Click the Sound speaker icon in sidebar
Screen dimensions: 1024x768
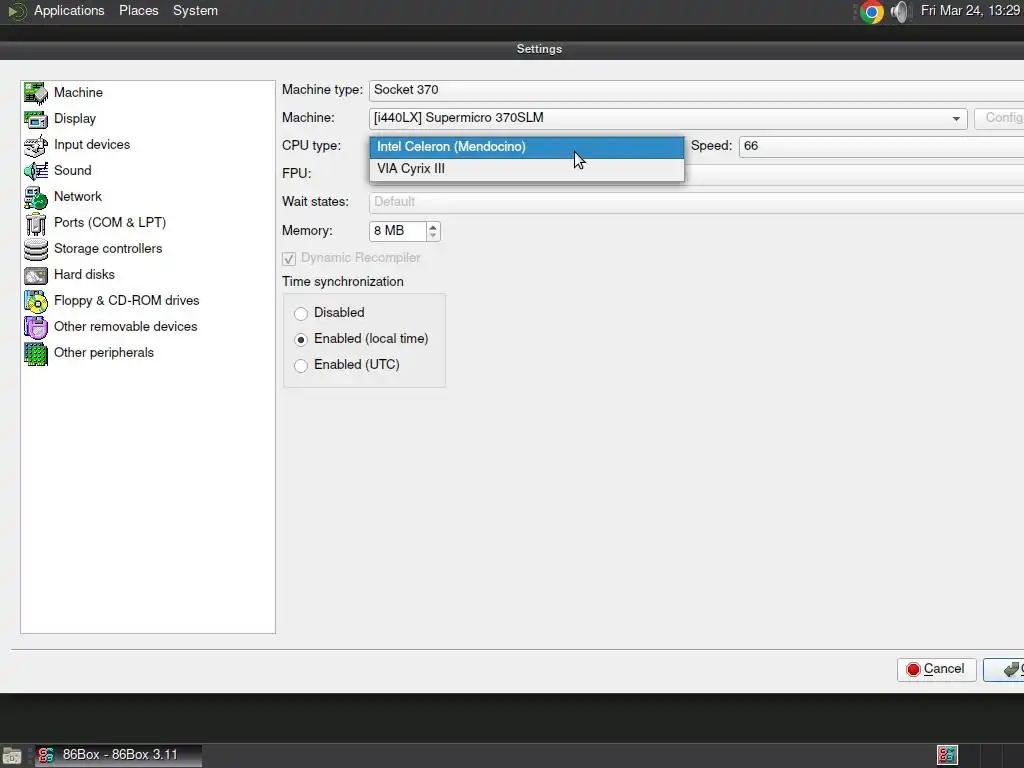[36, 171]
